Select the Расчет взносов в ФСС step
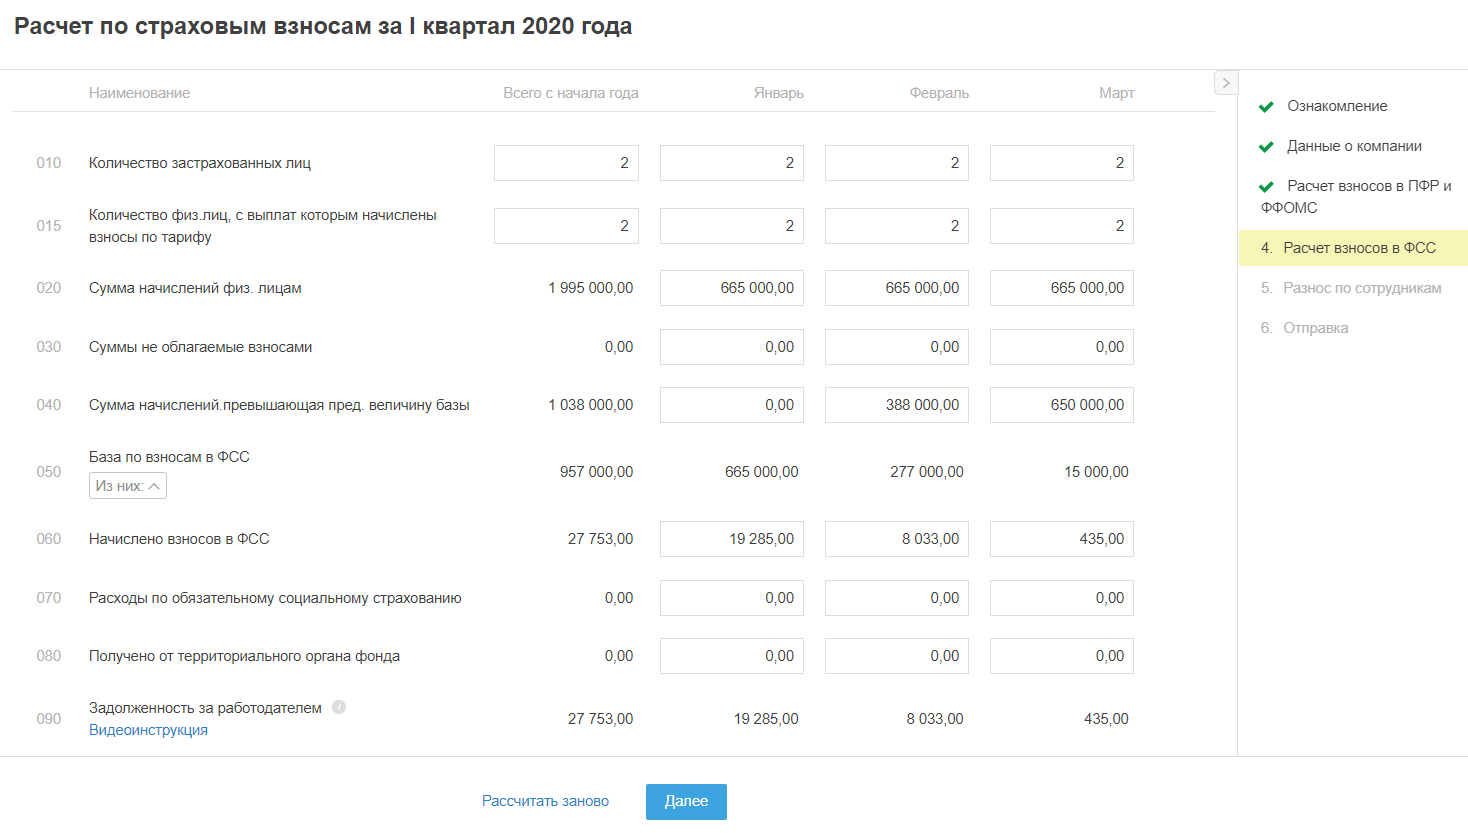This screenshot has height=833, width=1468. tap(1358, 248)
